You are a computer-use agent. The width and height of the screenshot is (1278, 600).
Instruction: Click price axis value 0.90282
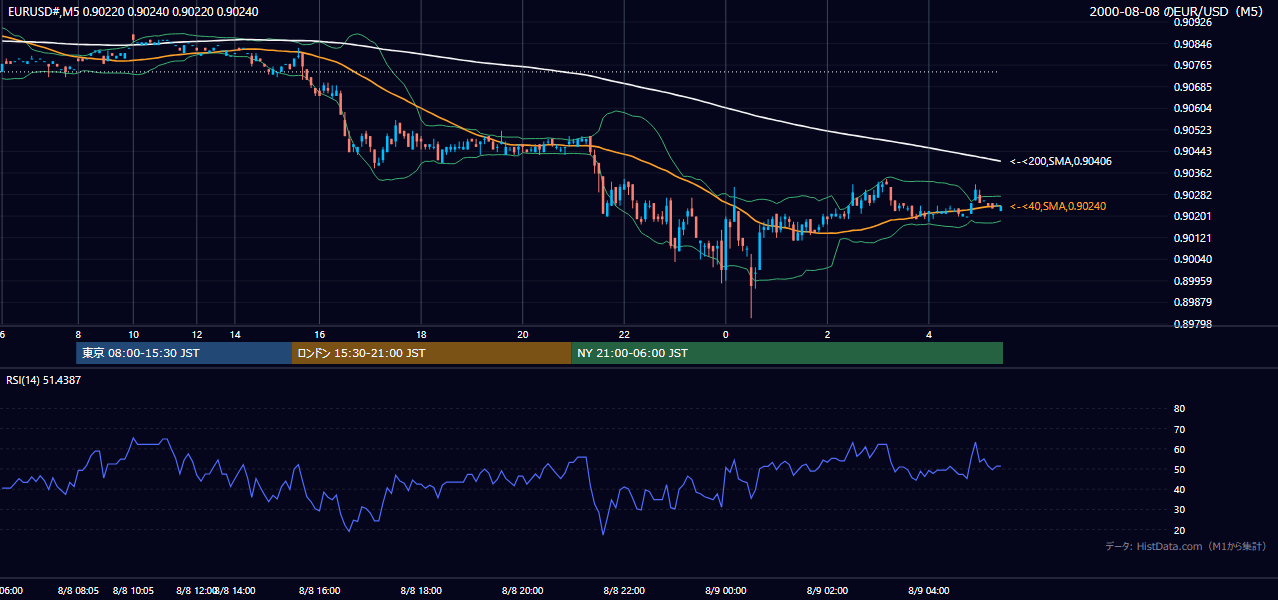coord(1193,195)
